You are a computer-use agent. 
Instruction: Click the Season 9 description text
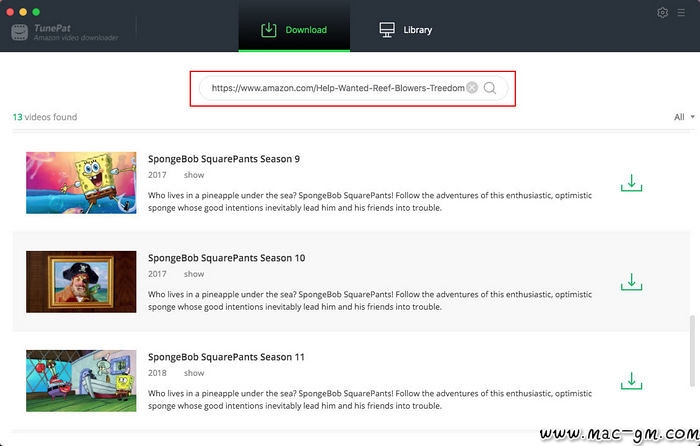(x=370, y=201)
